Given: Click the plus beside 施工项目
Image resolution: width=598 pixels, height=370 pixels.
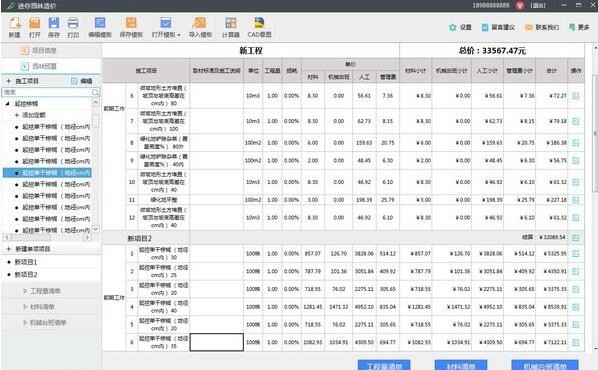Looking at the screenshot, I should coord(8,81).
